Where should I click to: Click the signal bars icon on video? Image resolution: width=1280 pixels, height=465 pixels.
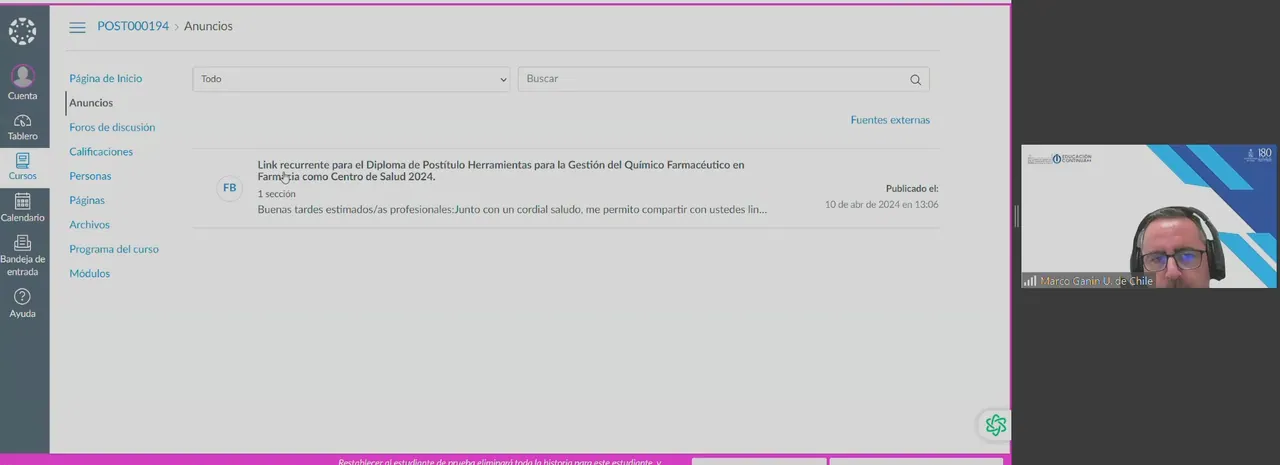coord(1030,282)
